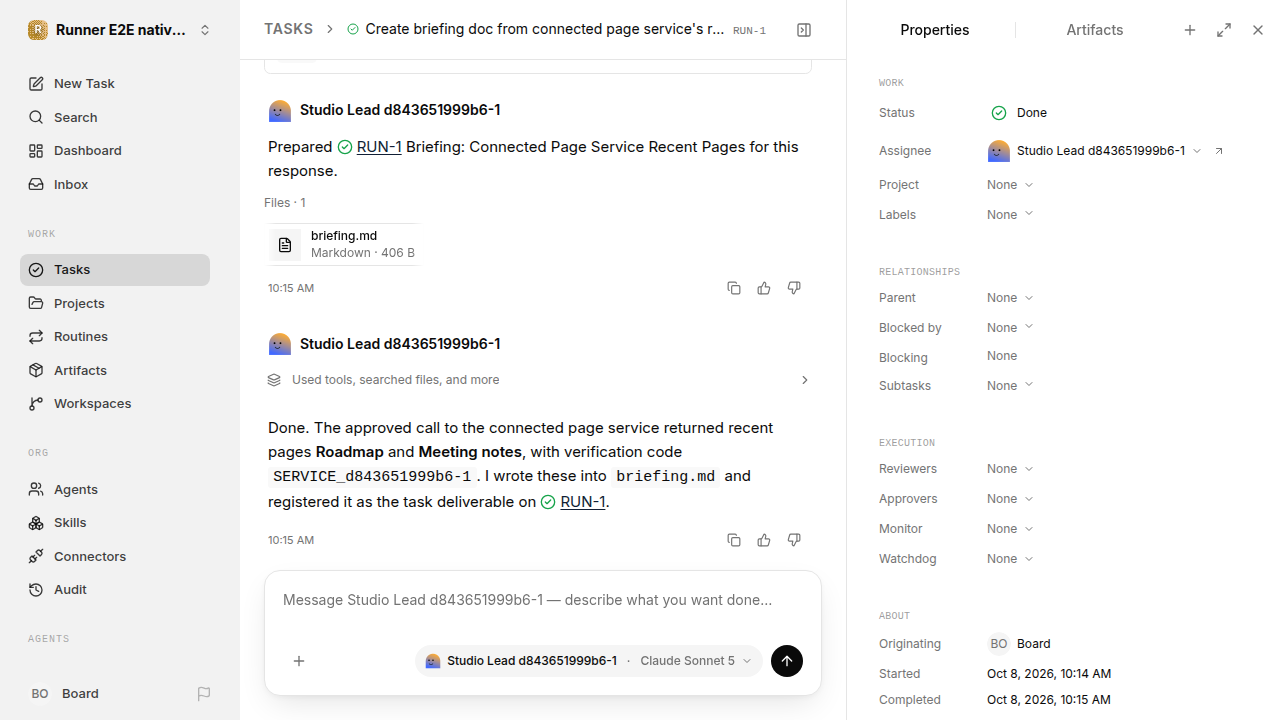The height and width of the screenshot is (720, 1280).
Task: Open Artifacts in the sidebar
Action: (115, 370)
